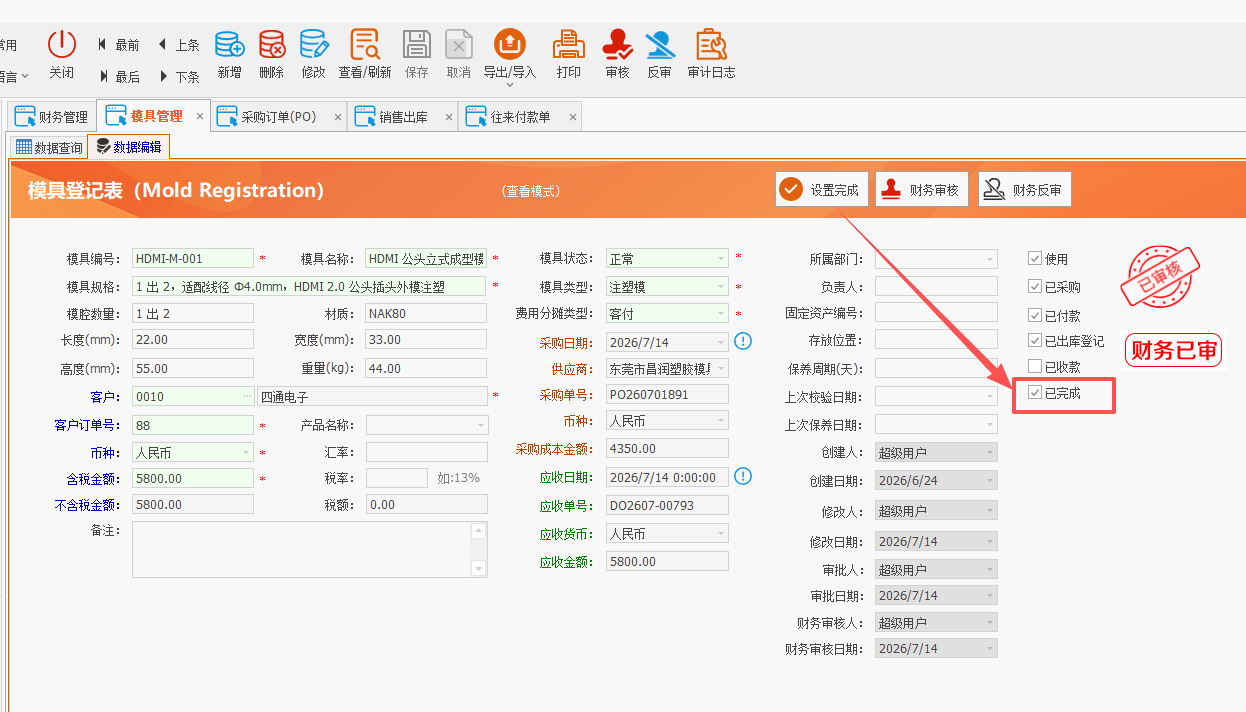
Task: Click the 采购单号 field
Action: 667,394
